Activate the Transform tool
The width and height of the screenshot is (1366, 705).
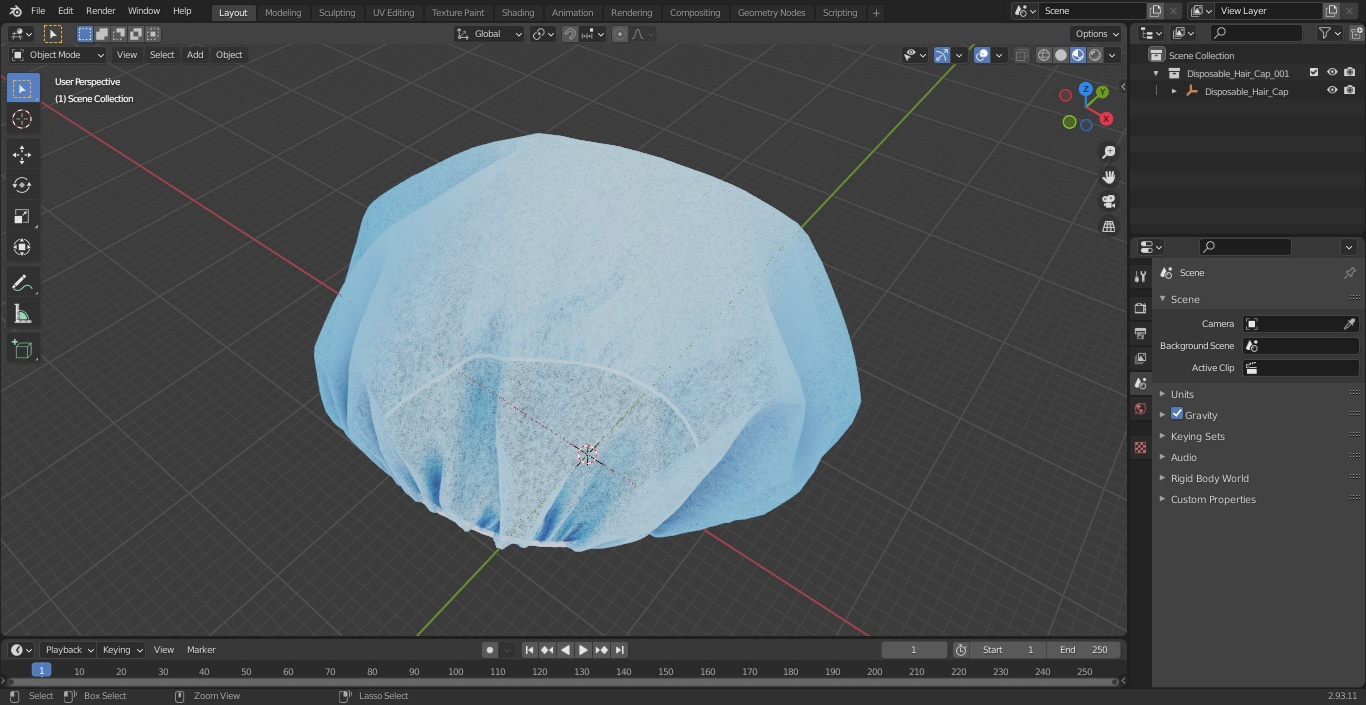click(x=22, y=247)
